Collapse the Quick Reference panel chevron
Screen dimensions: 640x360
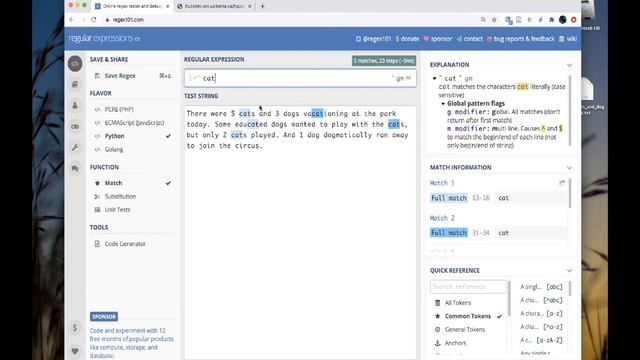(569, 271)
